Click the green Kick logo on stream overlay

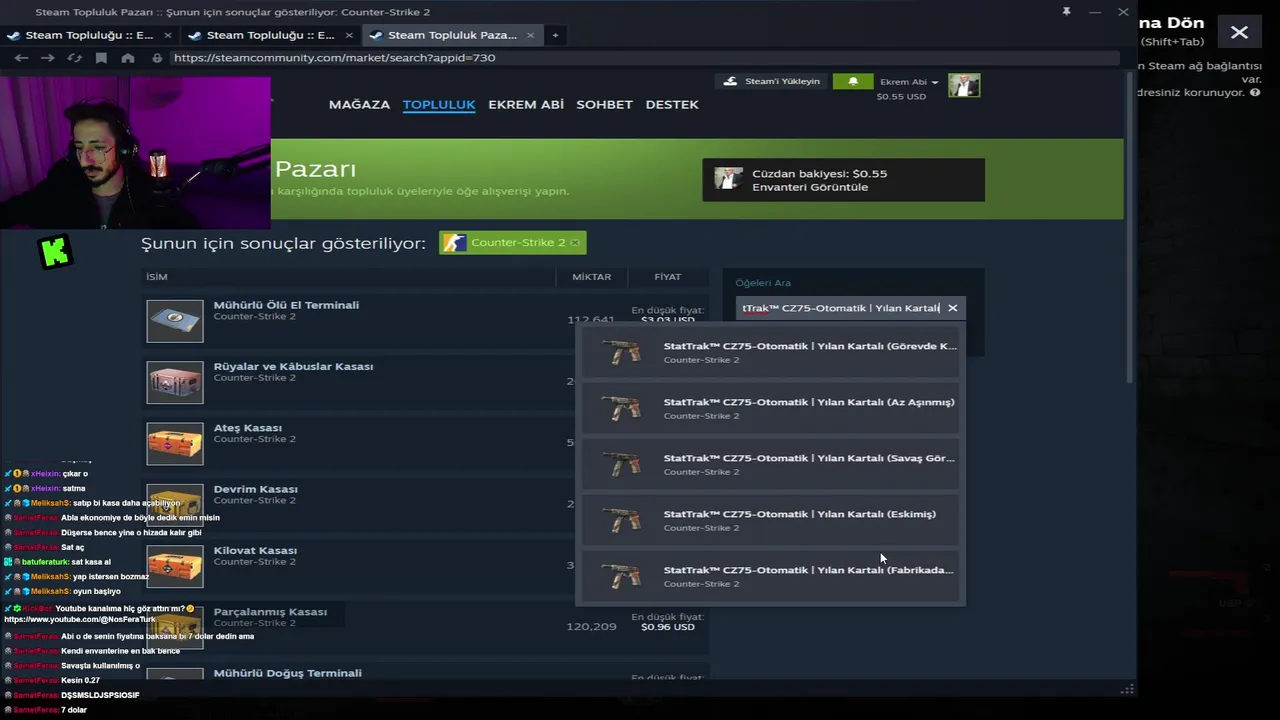[x=55, y=252]
